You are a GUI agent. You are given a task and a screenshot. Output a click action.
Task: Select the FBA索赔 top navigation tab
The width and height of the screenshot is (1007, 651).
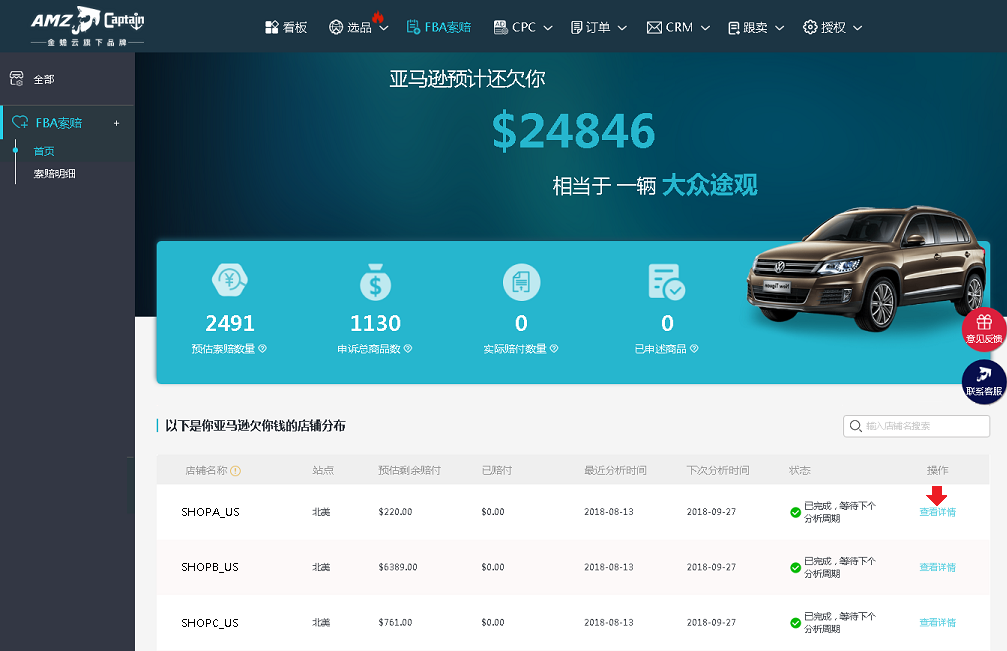tap(439, 27)
